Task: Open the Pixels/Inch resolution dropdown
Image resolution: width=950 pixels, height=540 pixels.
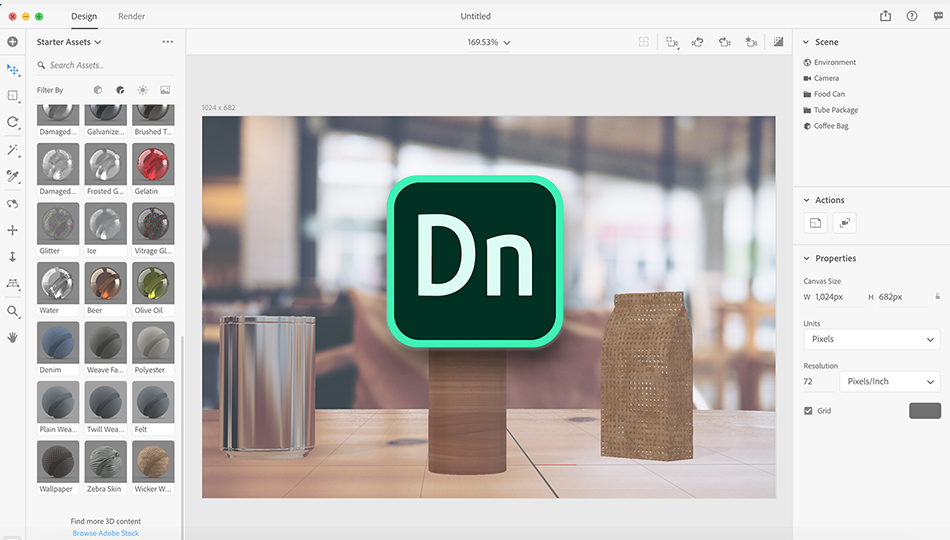Action: point(890,381)
